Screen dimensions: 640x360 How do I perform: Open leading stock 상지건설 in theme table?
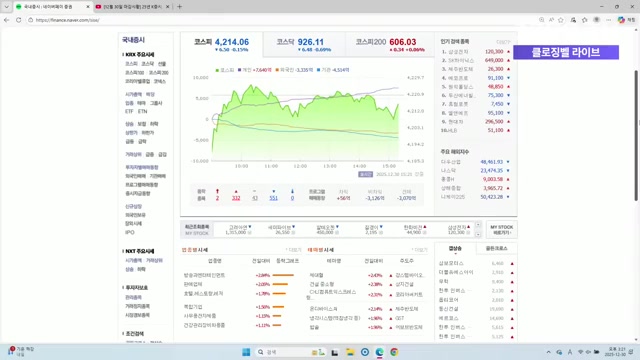point(404,284)
